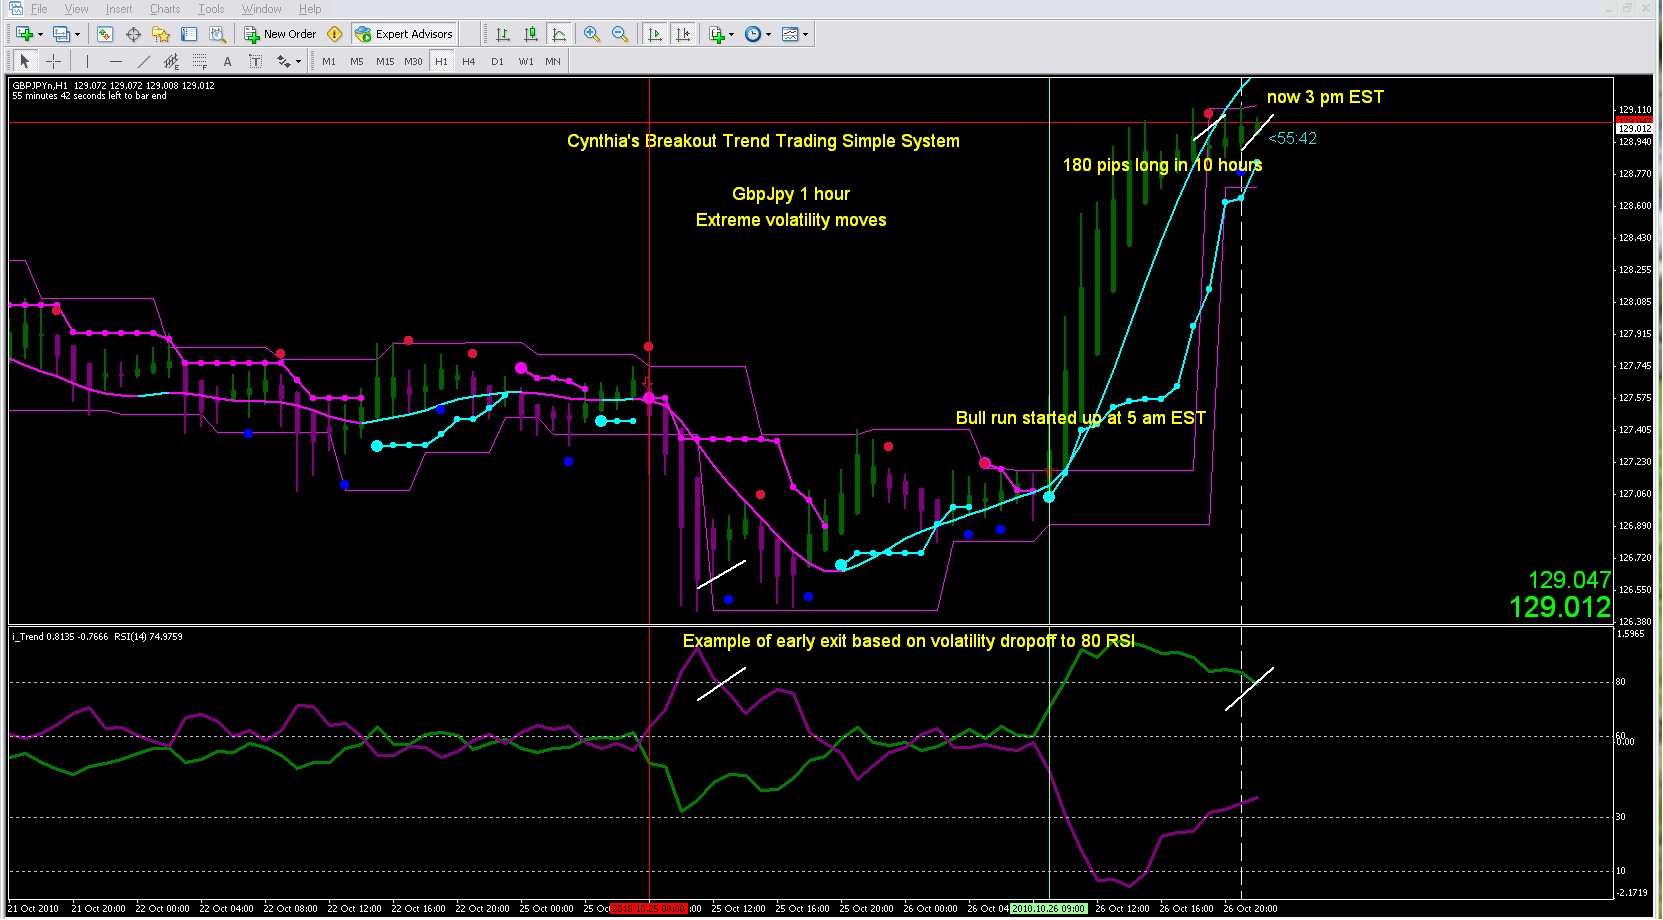Open the Insert menu
The image size is (1663, 920).
[119, 9]
